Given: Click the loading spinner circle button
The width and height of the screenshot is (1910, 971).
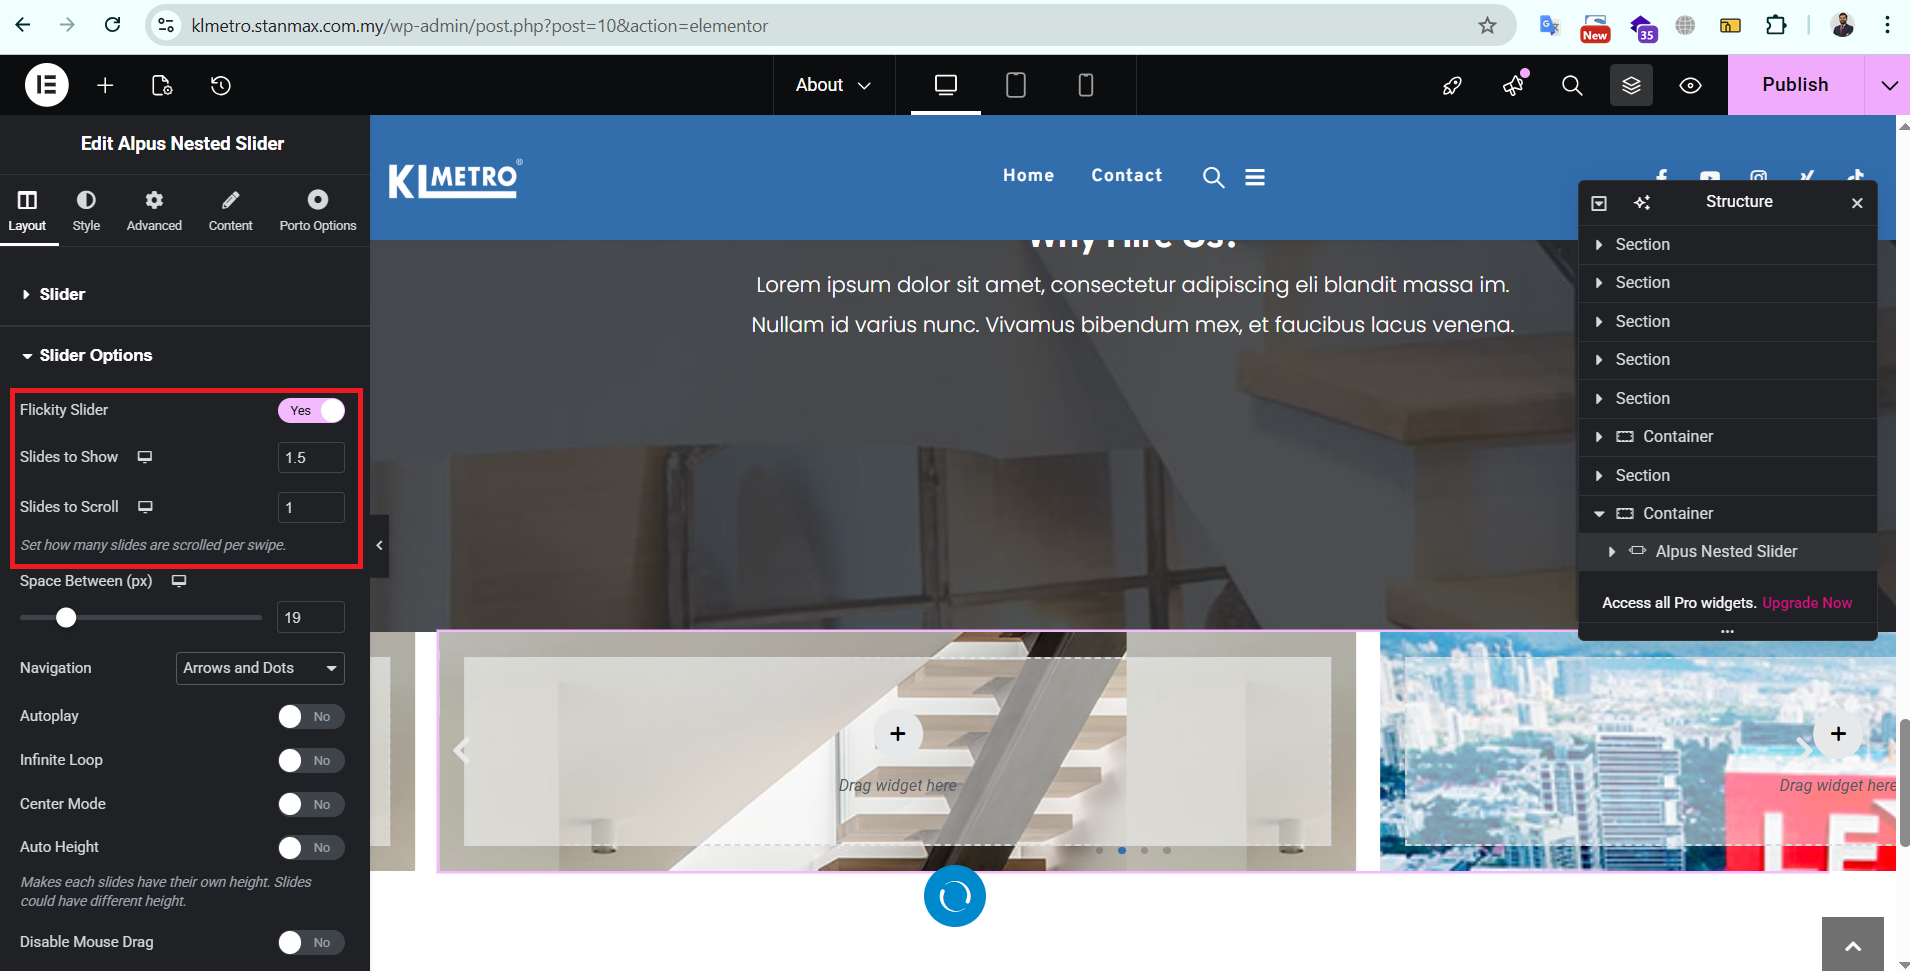Looking at the screenshot, I should (955, 896).
